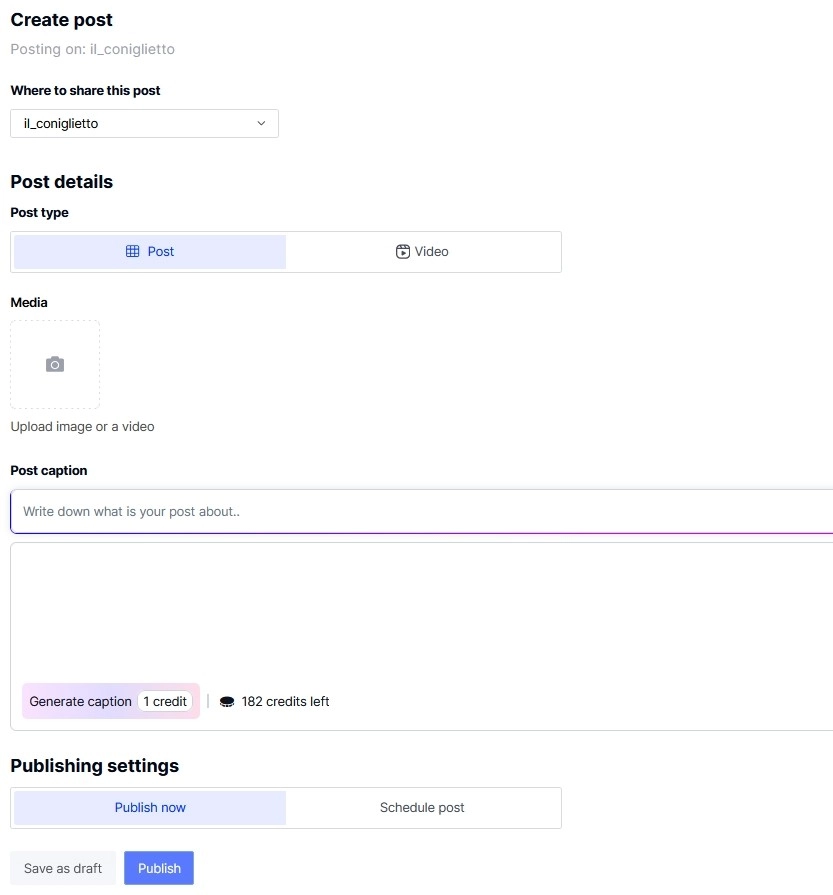Expand the share destination chevron arrow
This screenshot has width=833, height=895.
point(262,124)
